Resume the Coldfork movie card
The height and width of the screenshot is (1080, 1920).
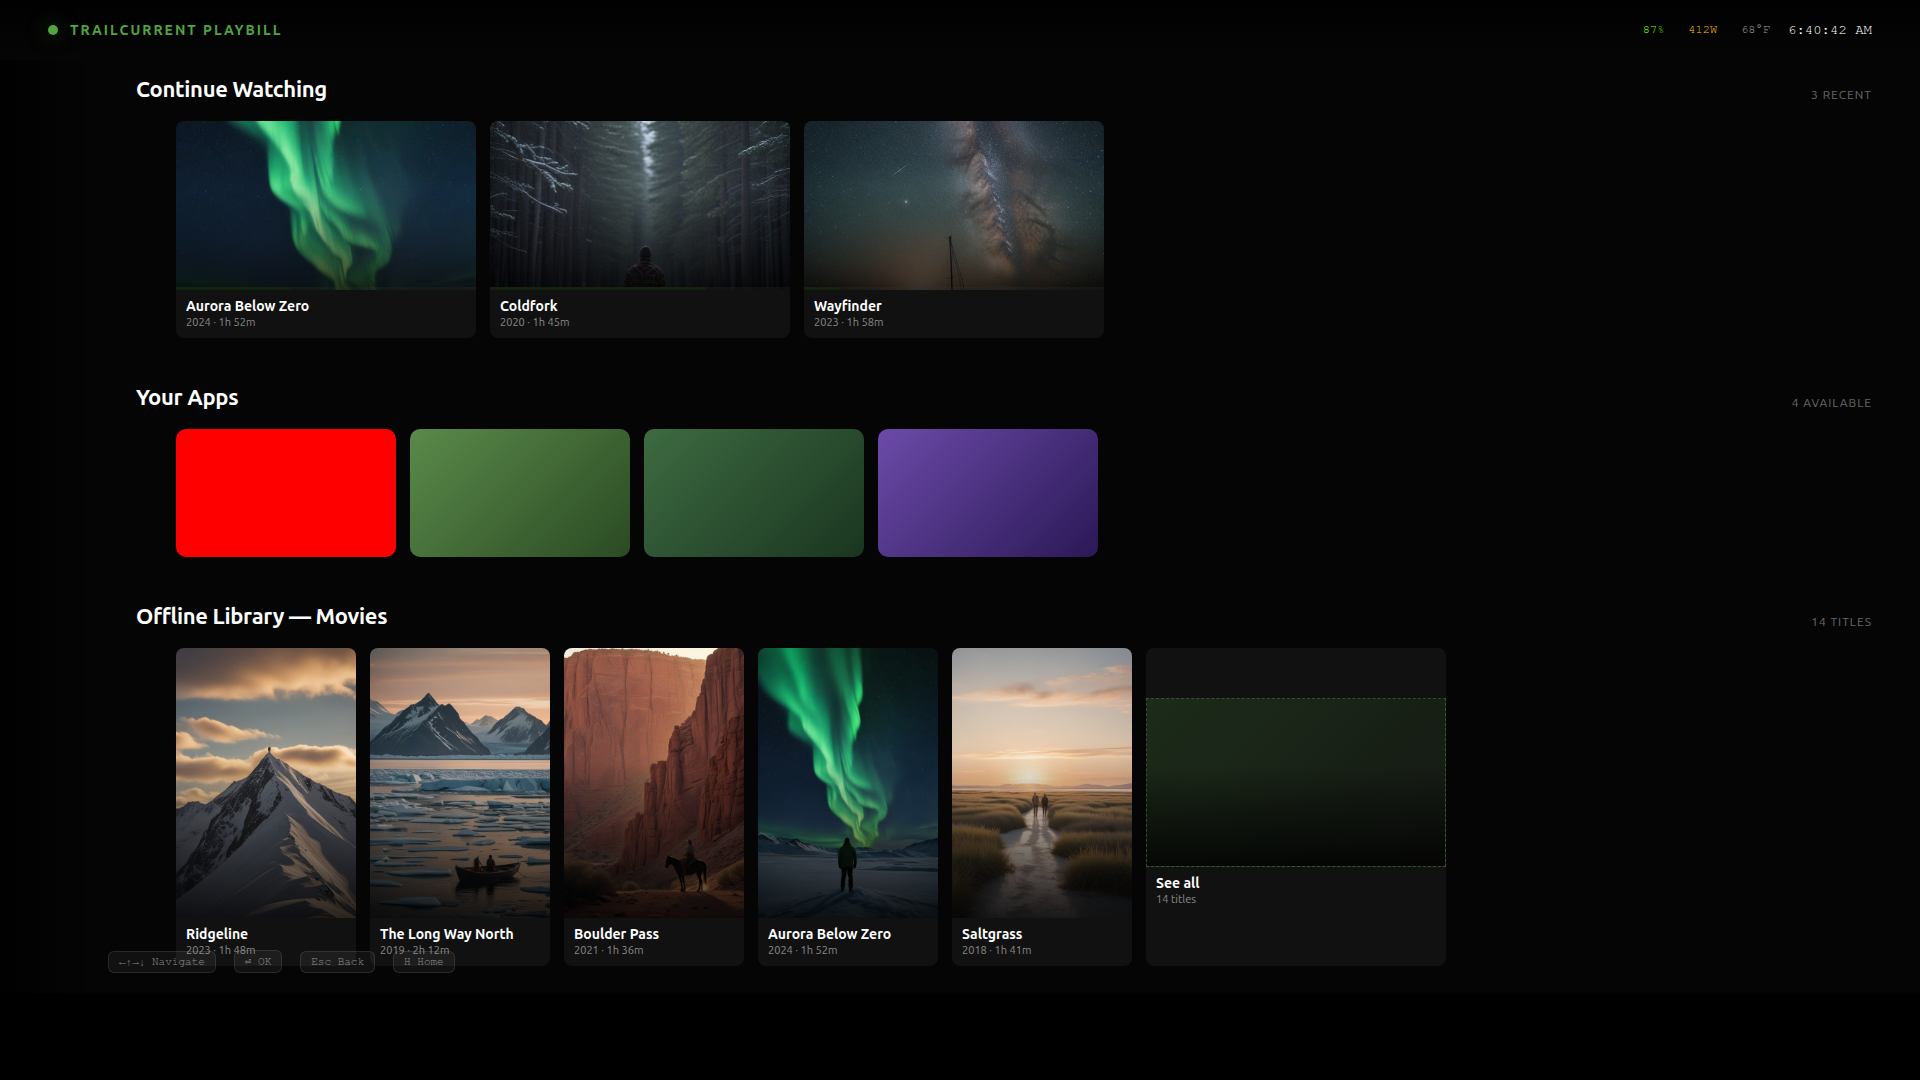[640, 229]
